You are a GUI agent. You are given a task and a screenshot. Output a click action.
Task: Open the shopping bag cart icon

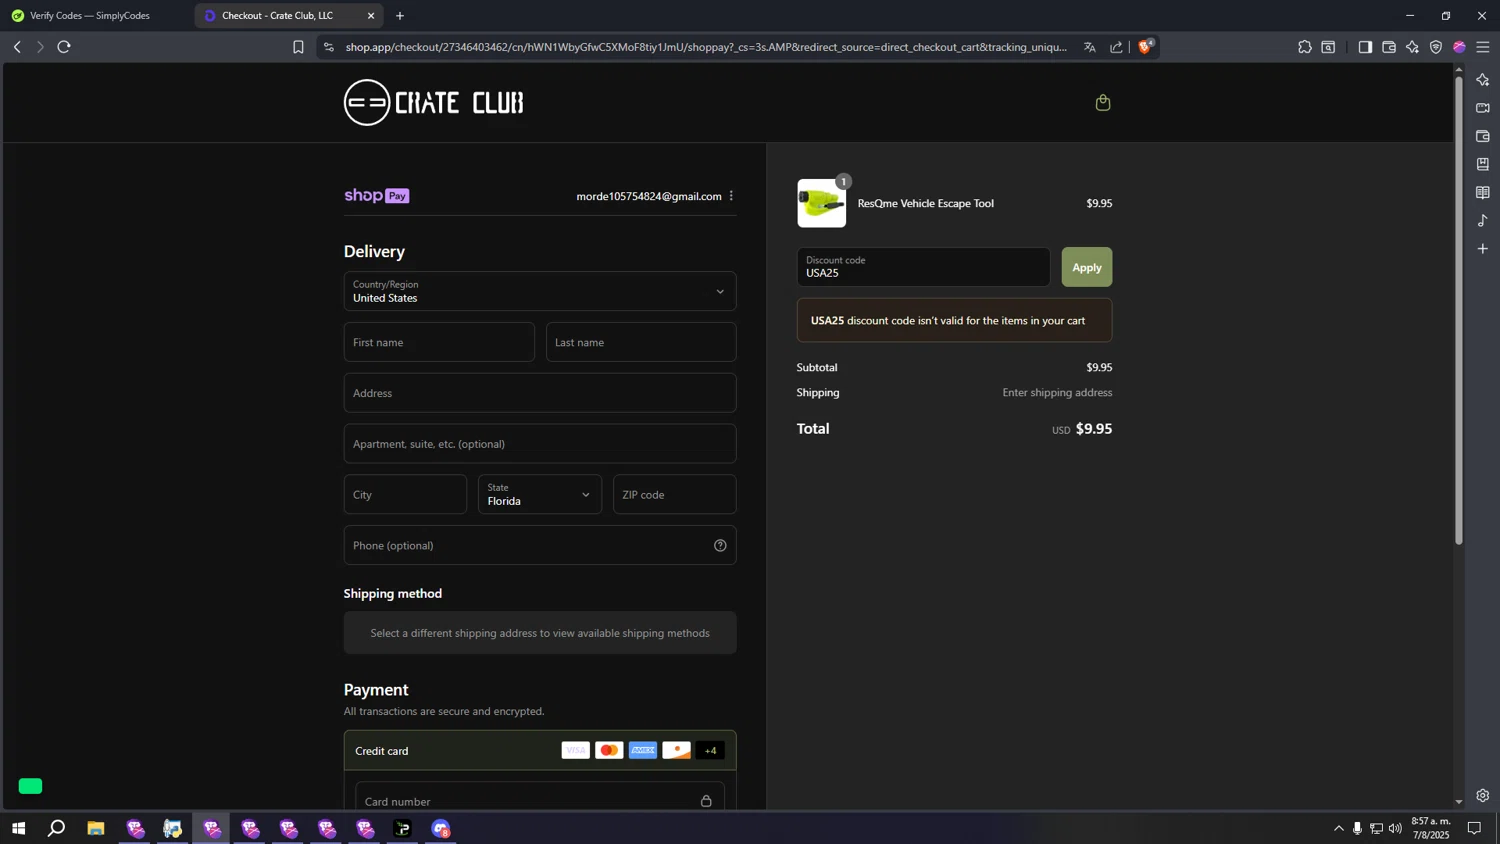[1103, 103]
